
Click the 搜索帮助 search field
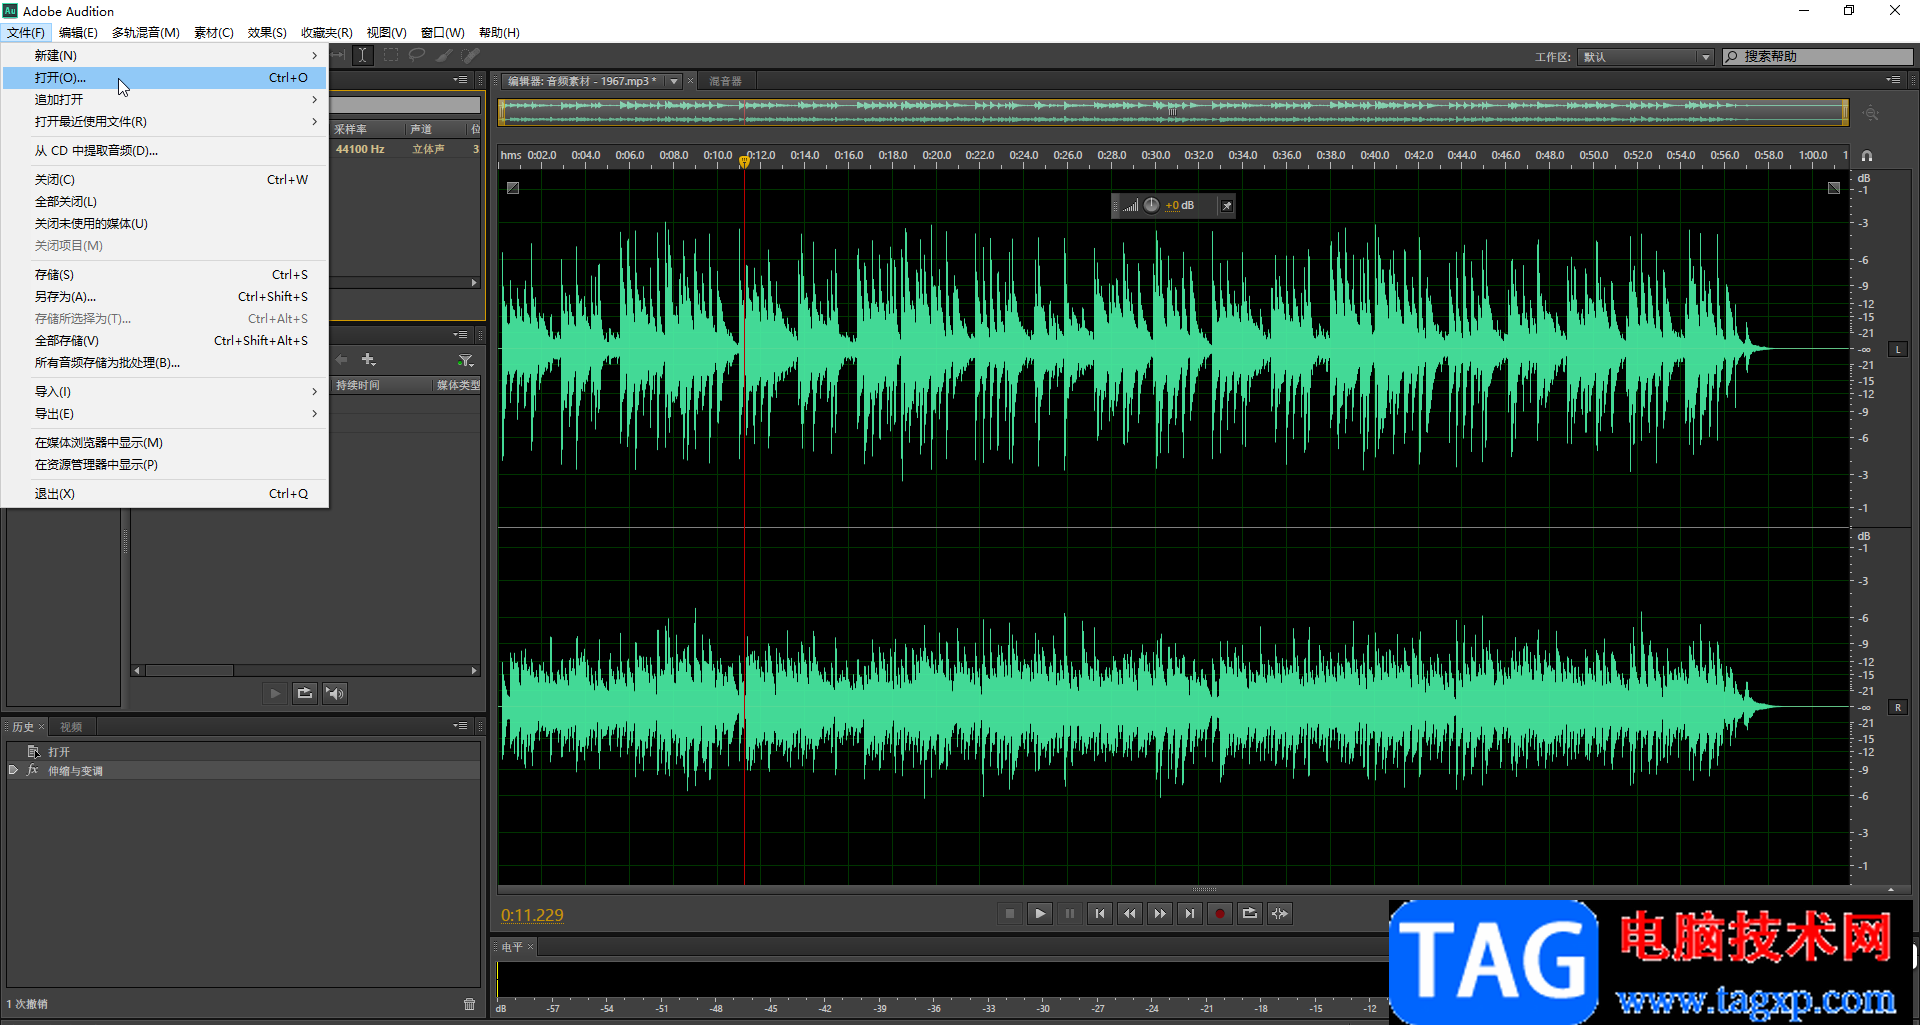(1818, 57)
